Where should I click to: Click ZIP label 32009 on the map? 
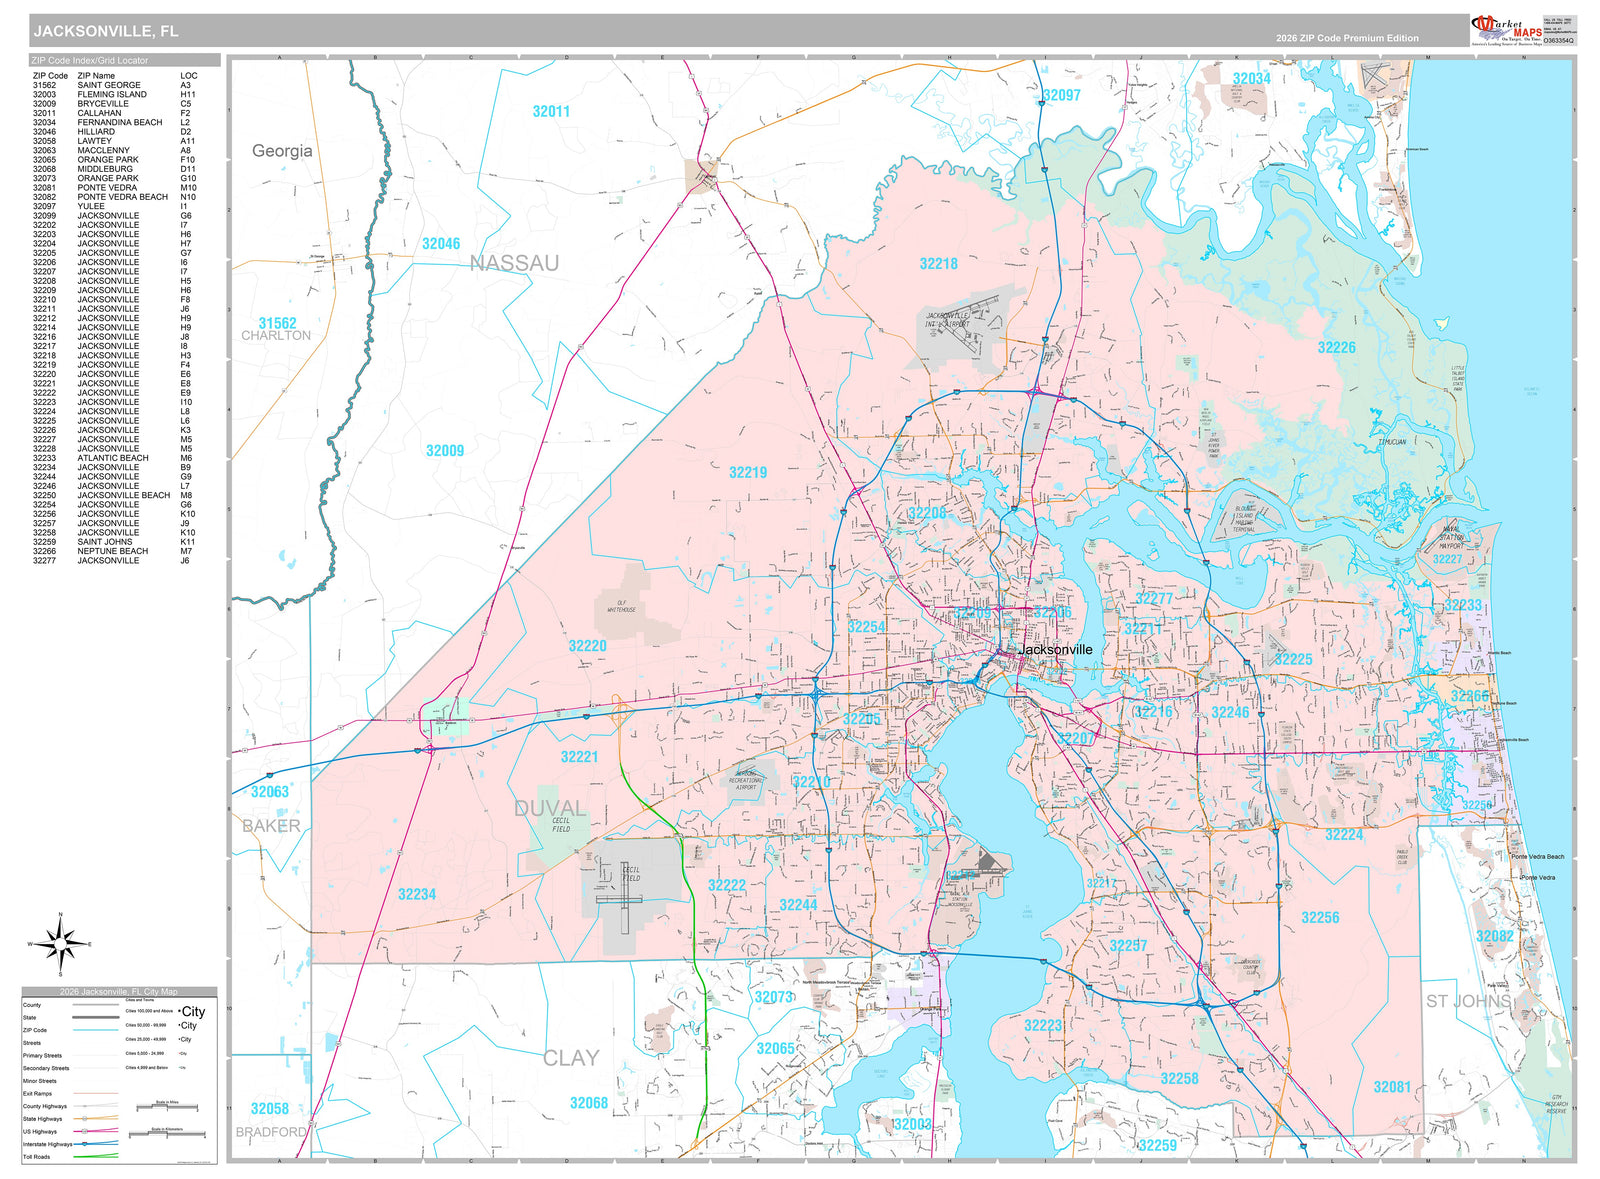tap(445, 451)
